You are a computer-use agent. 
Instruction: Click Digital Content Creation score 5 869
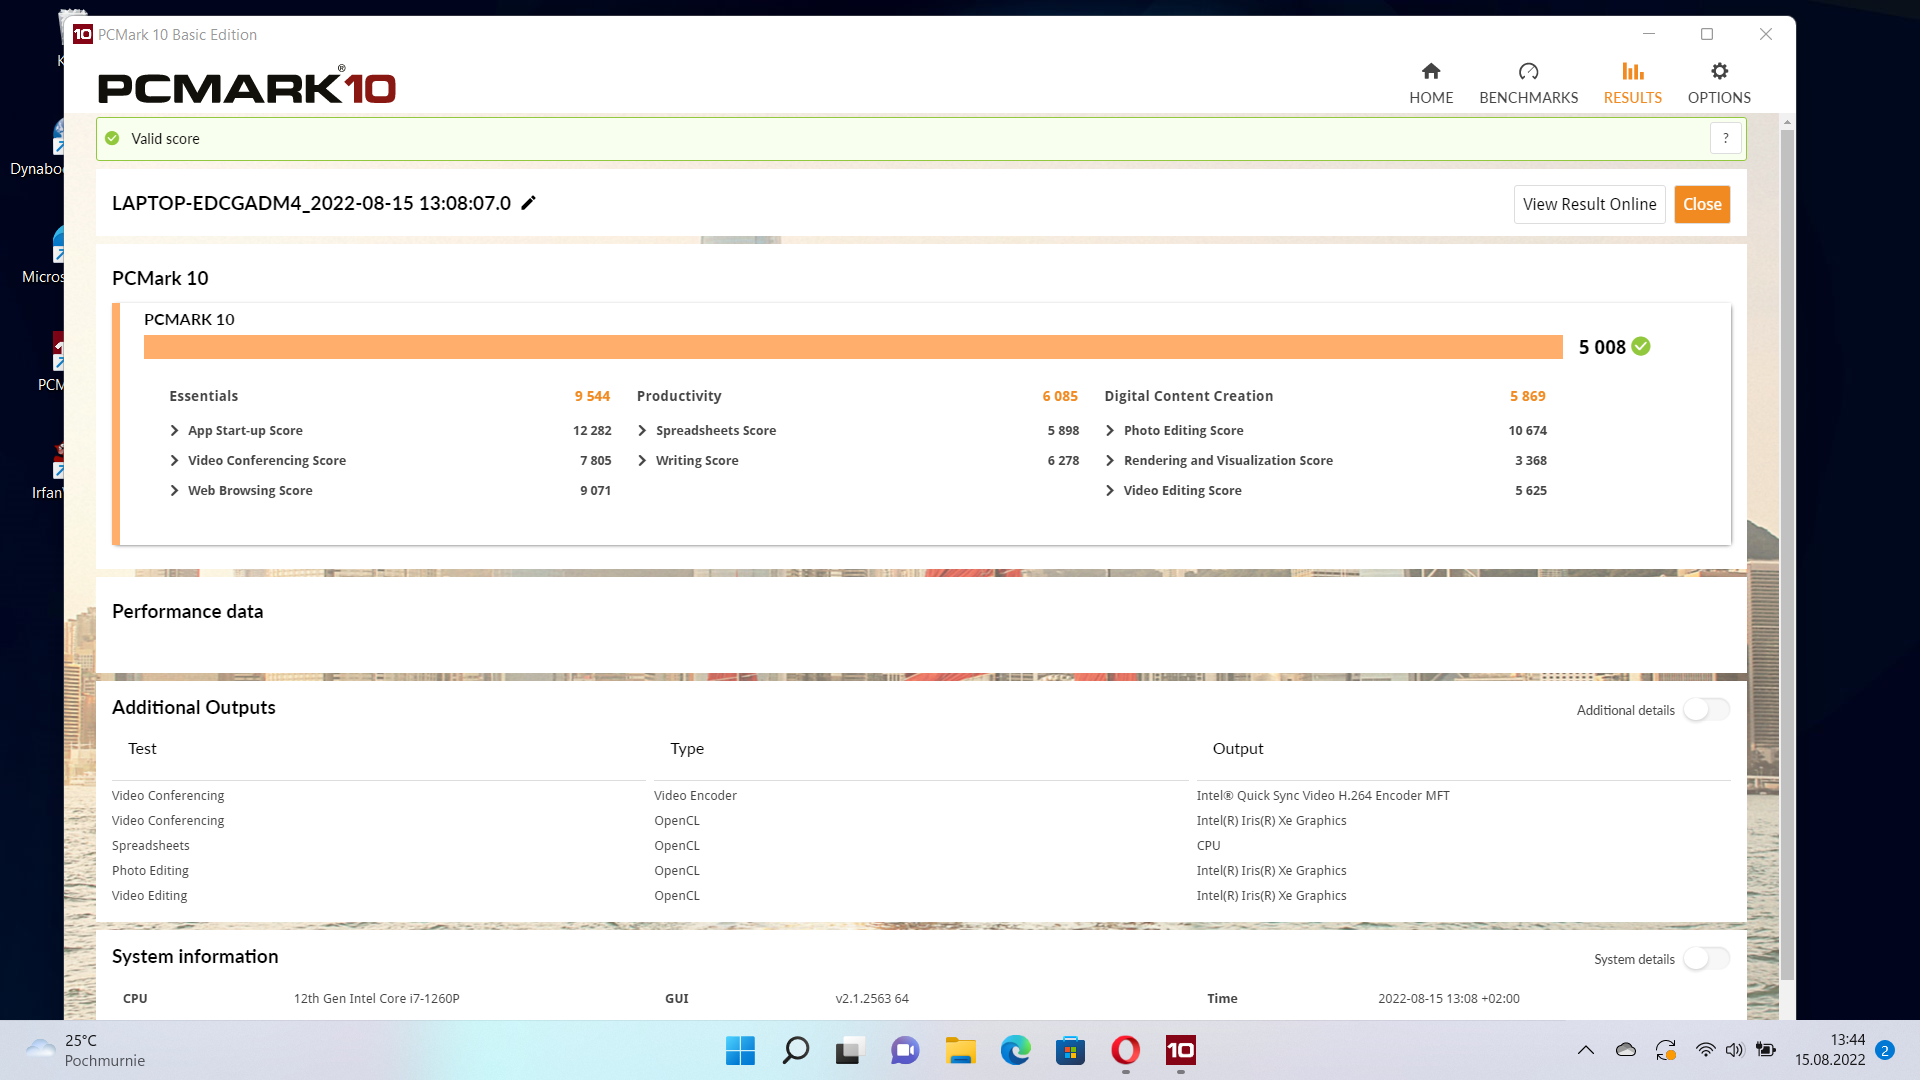click(1528, 396)
